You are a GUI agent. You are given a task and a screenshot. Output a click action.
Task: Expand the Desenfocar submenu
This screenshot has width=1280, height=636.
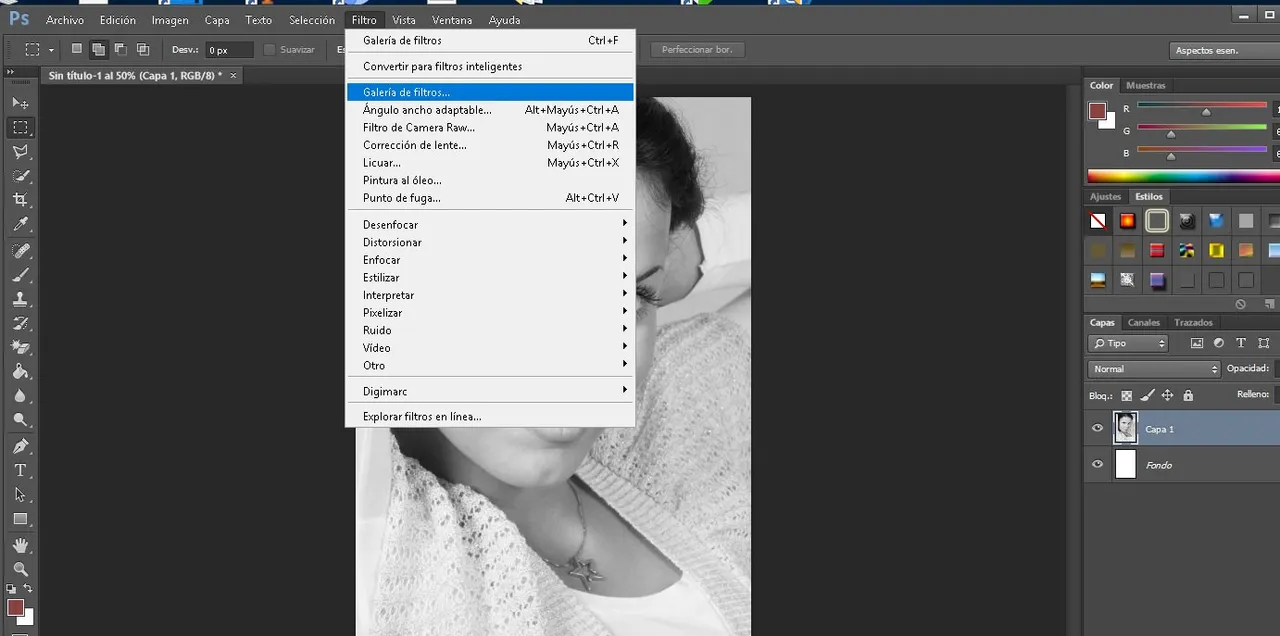click(x=490, y=225)
